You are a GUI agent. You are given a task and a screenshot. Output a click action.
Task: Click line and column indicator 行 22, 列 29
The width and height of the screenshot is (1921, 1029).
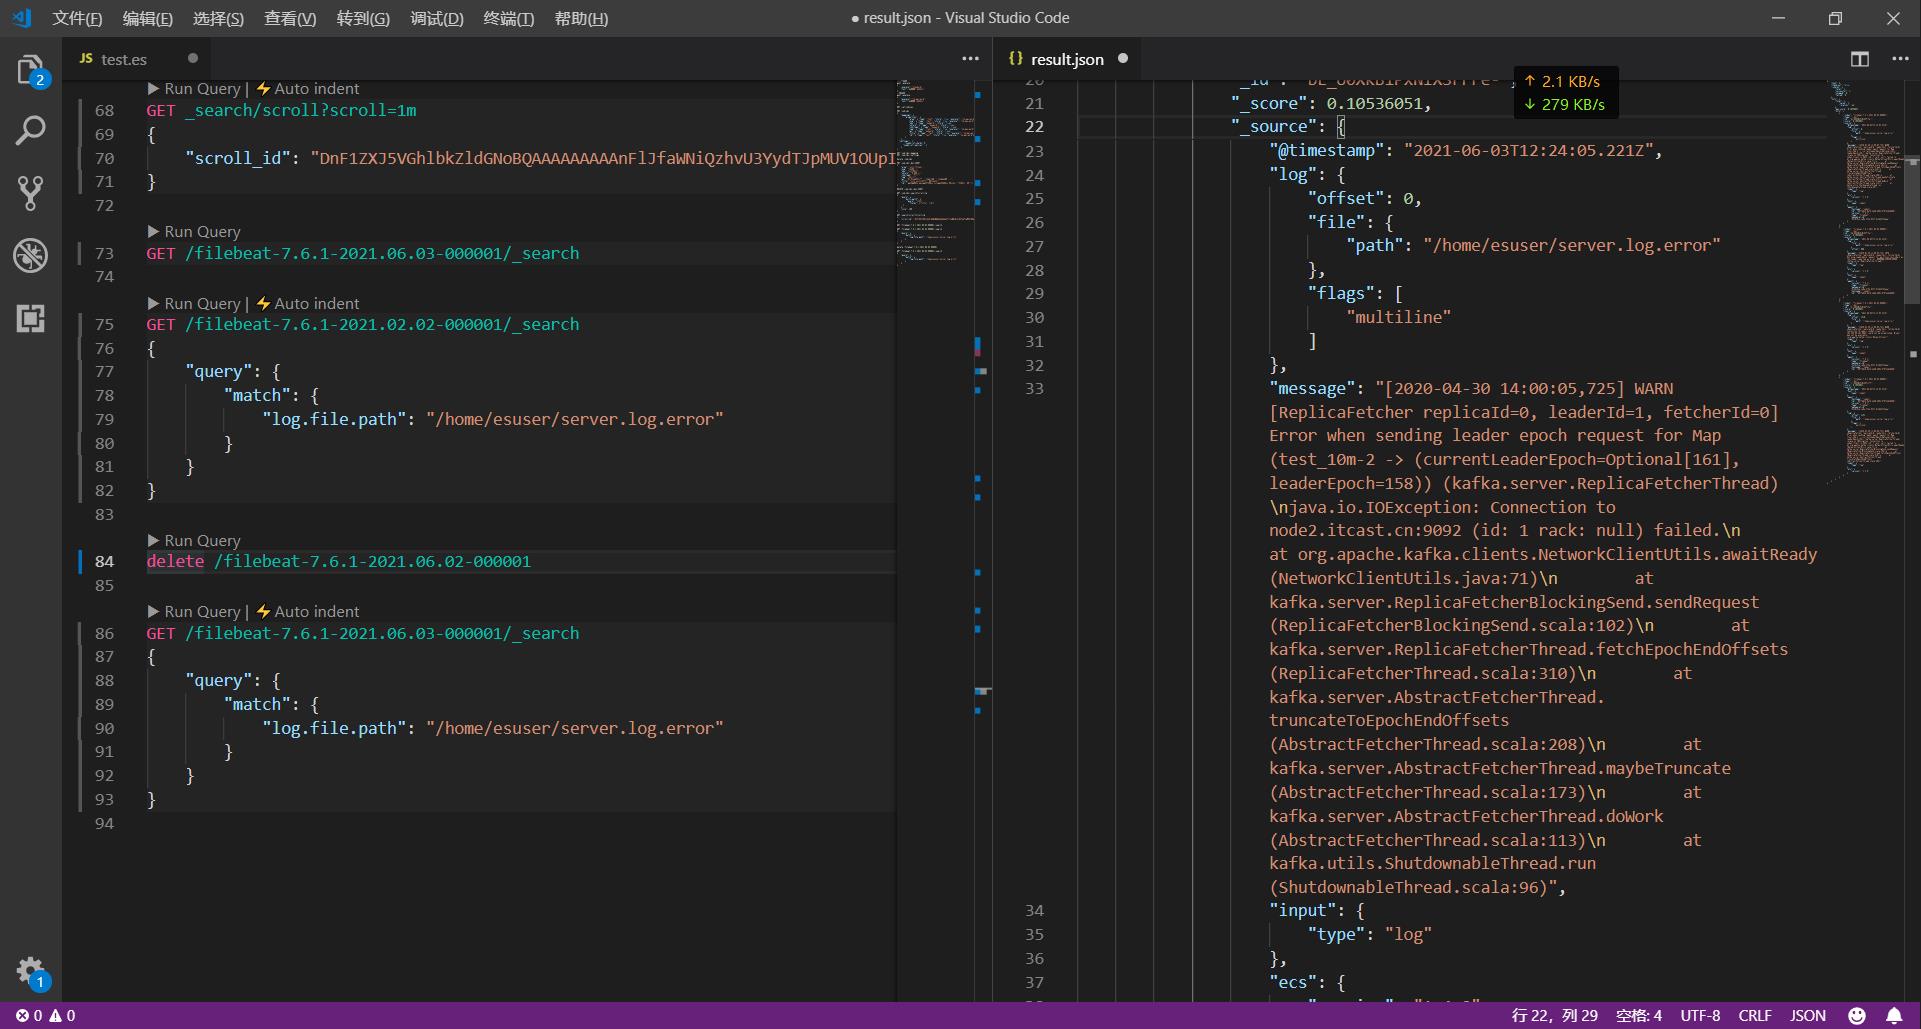tap(1554, 1015)
